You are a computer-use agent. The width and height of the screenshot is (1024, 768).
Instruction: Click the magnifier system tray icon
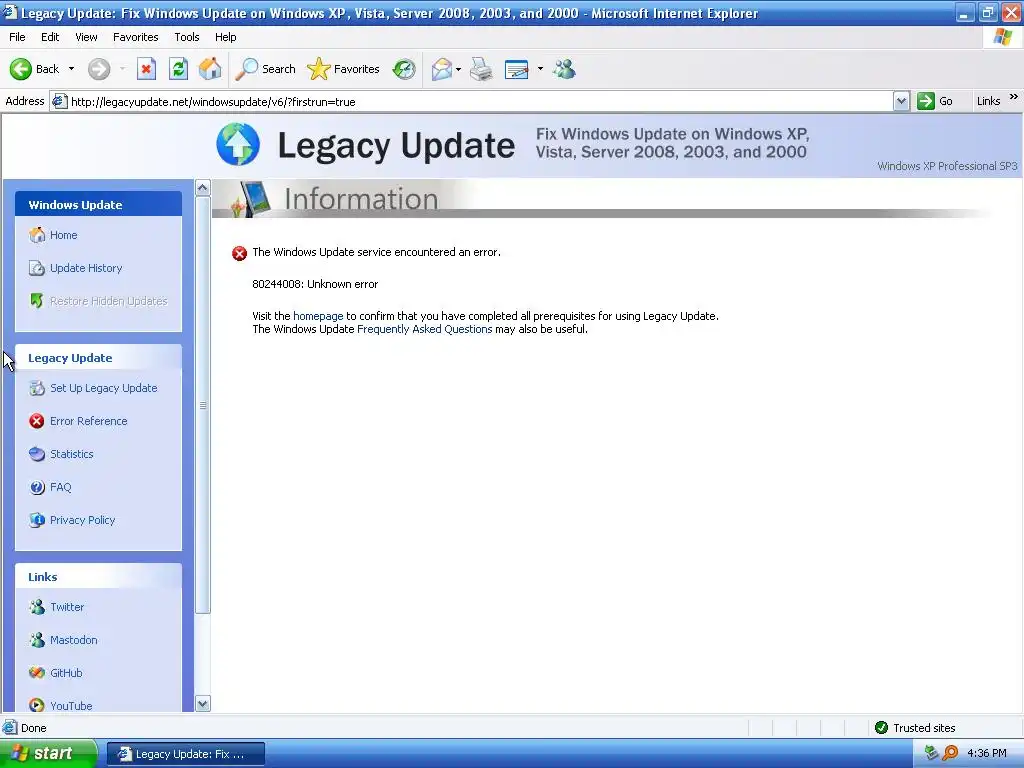coord(950,754)
